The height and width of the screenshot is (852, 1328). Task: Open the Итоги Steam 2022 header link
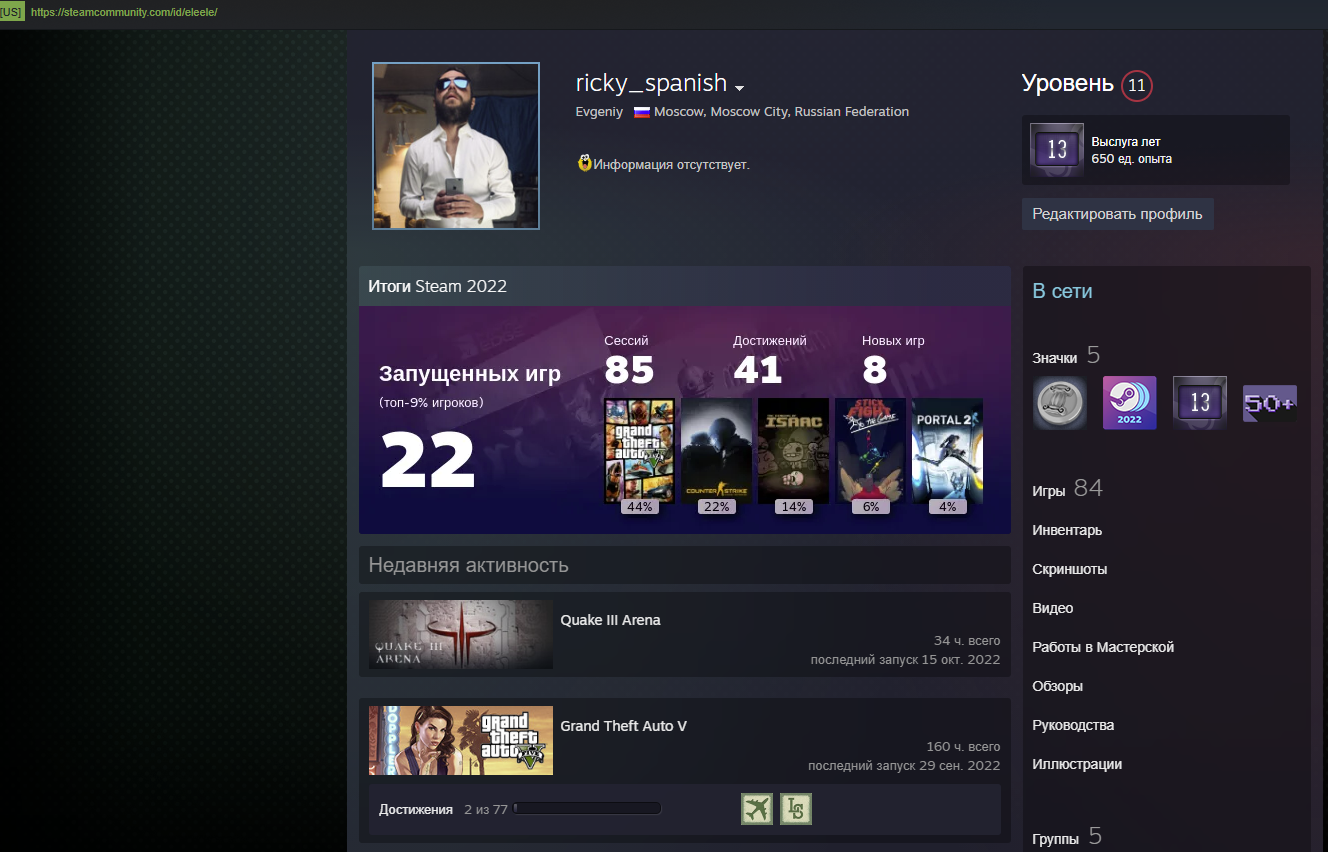pyautogui.click(x=438, y=286)
